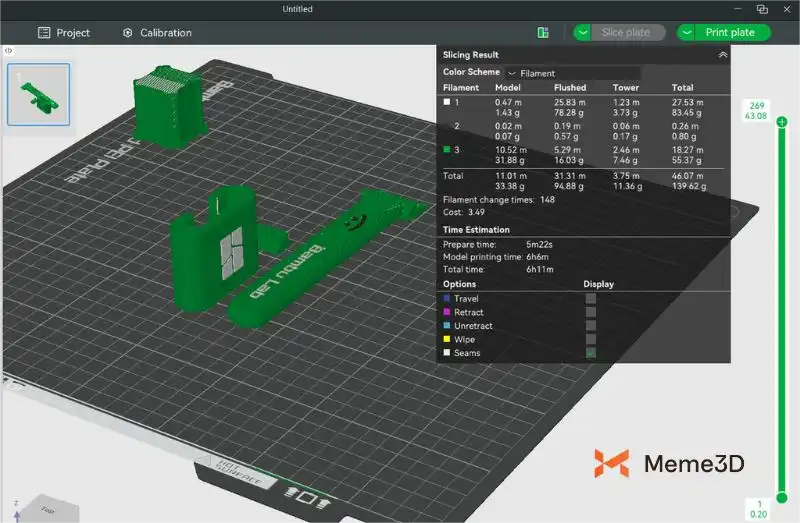Switch to the Calibration tab
Viewport: 800px width, 523px height.
(x=156, y=33)
